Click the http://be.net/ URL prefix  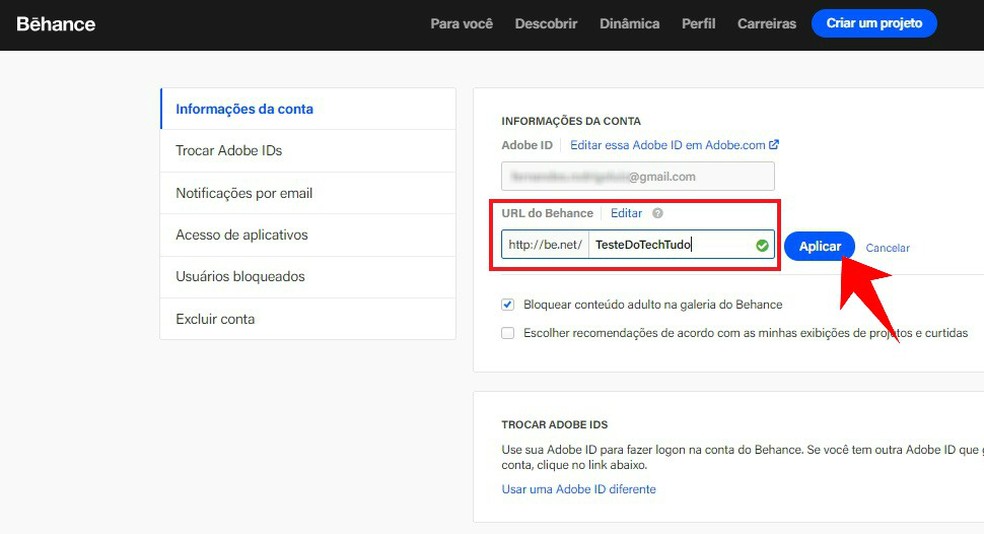[545, 245]
